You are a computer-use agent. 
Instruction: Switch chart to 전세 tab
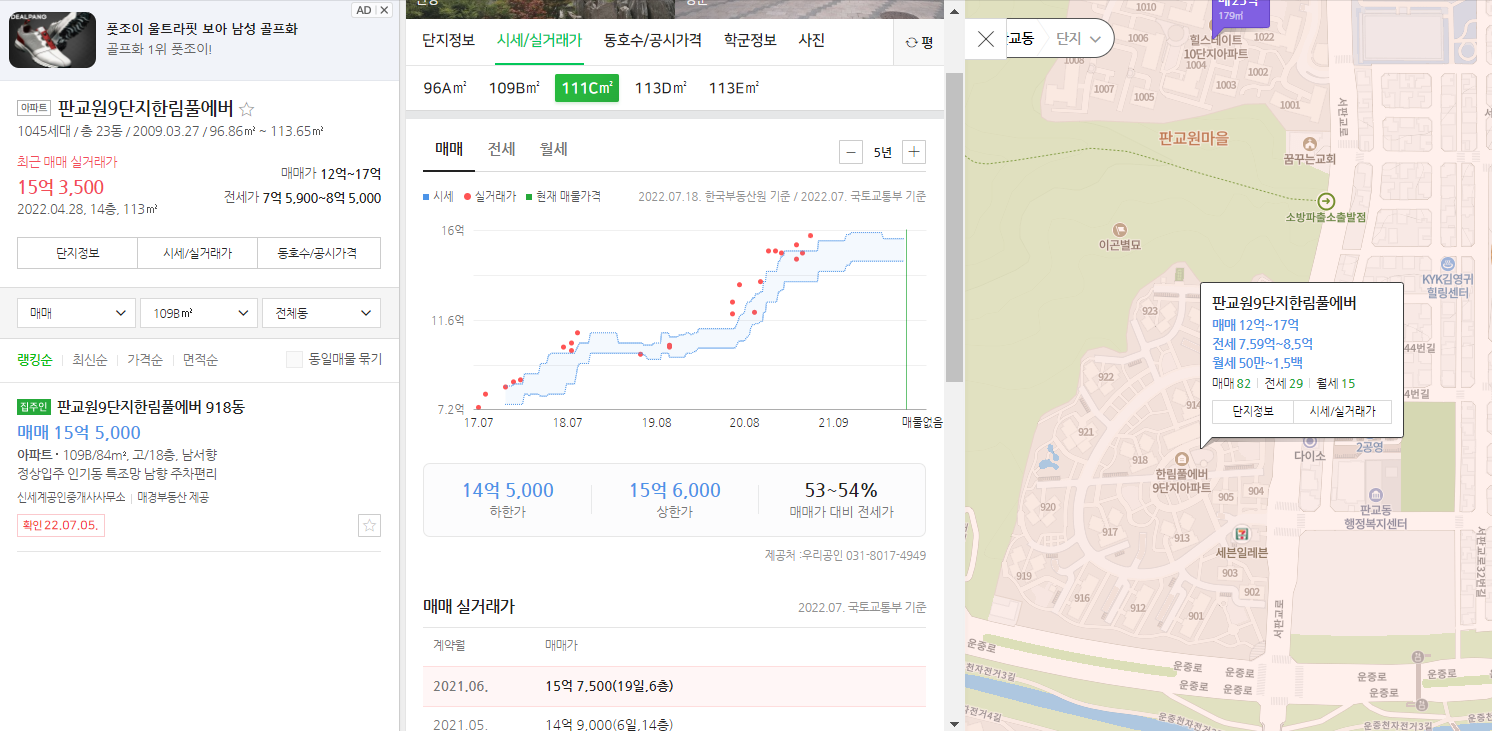pyautogui.click(x=502, y=150)
